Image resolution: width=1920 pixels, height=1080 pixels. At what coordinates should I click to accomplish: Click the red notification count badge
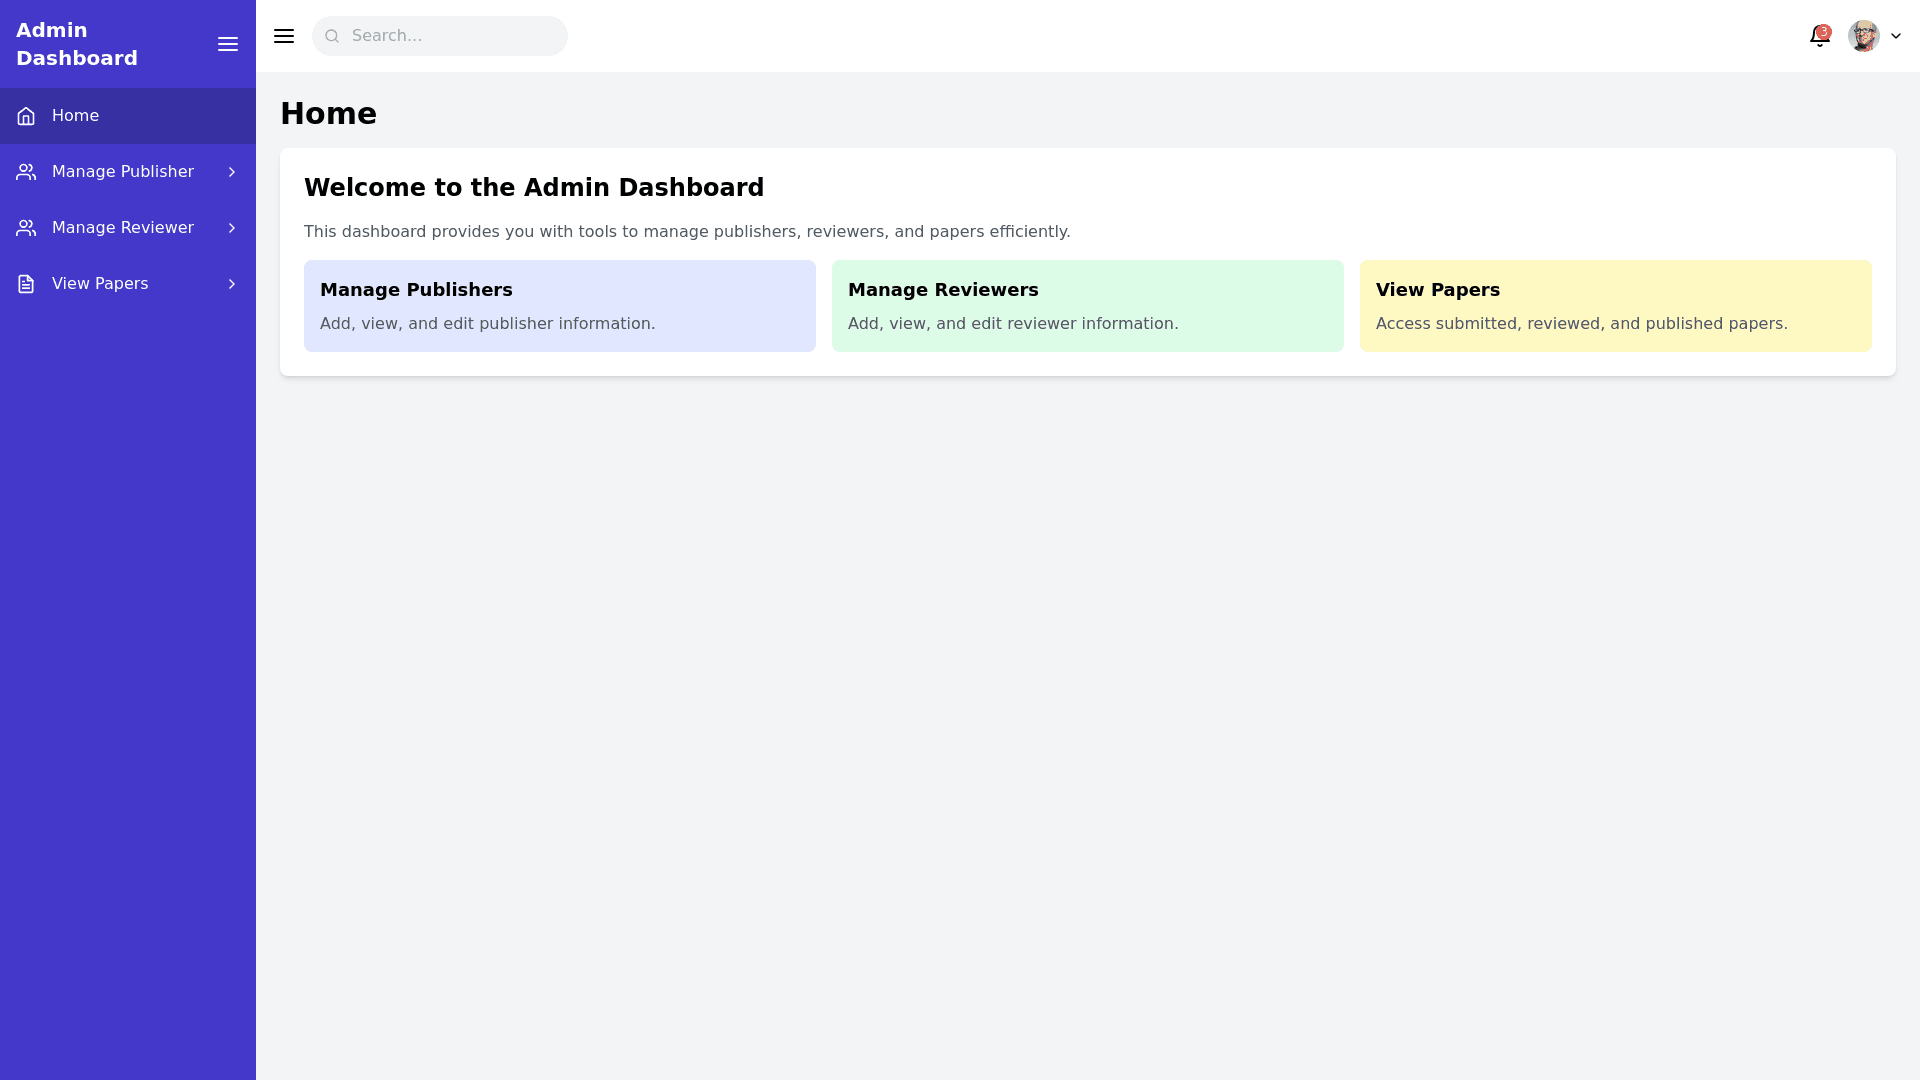(x=1824, y=31)
